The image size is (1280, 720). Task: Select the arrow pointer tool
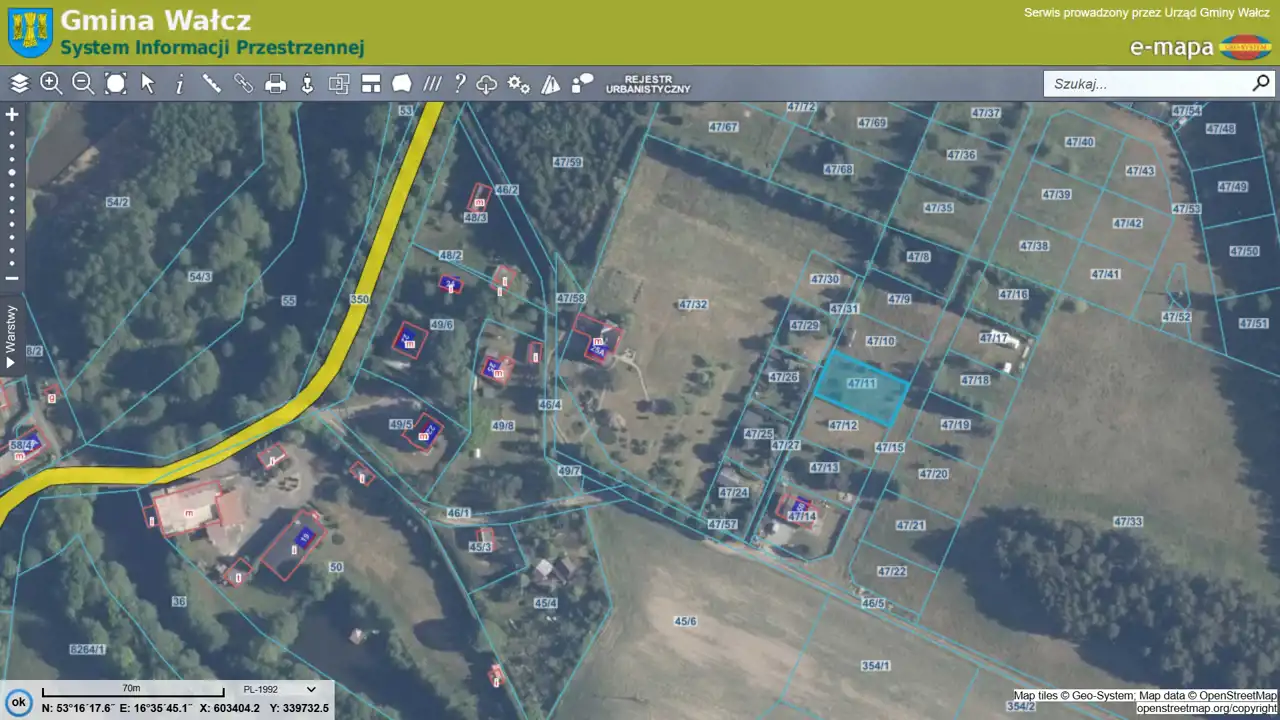coord(148,84)
